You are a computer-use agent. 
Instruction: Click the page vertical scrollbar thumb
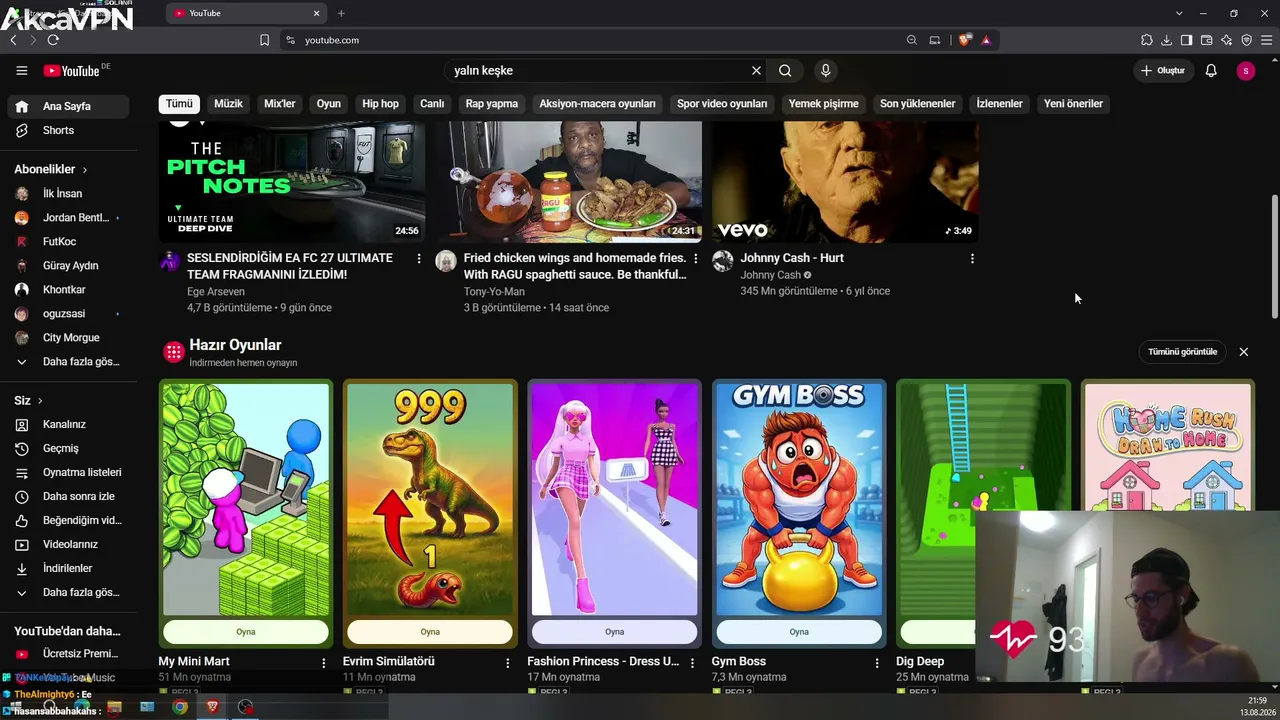1274,257
